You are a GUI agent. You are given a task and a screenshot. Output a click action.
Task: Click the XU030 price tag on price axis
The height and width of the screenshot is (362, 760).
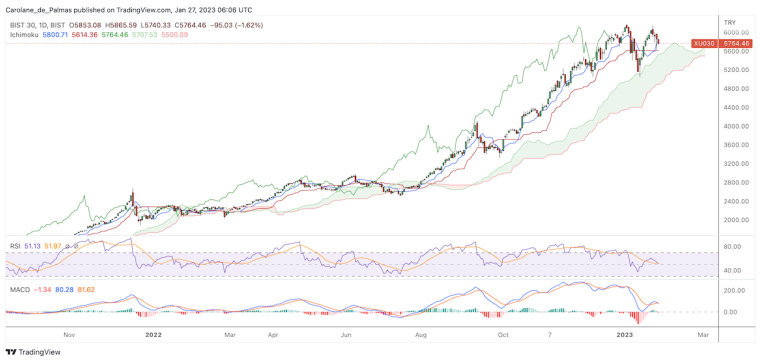pyautogui.click(x=706, y=44)
